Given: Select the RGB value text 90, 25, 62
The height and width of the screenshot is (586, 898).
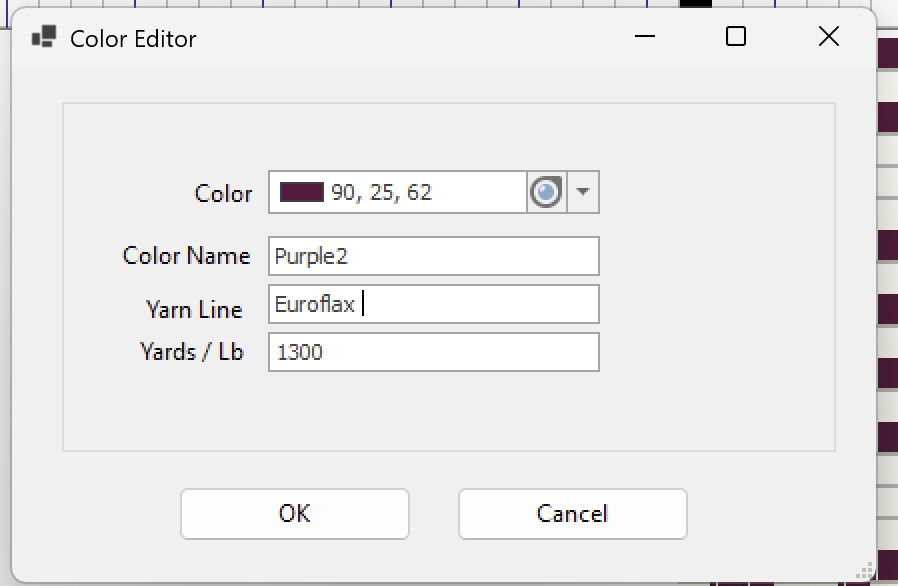Looking at the screenshot, I should point(381,192).
